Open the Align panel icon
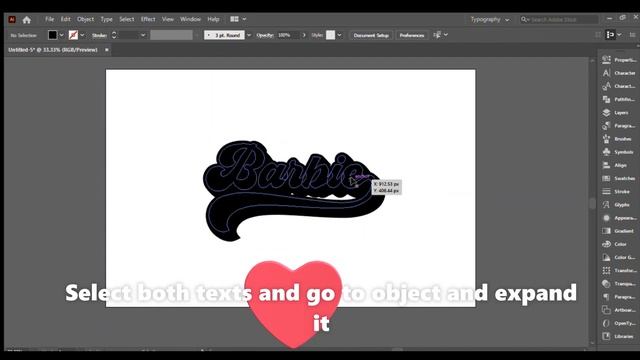 point(607,165)
